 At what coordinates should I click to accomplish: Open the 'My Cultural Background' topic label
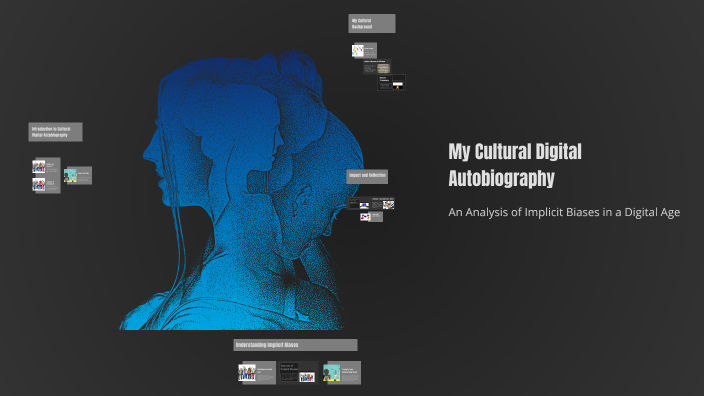(x=372, y=23)
